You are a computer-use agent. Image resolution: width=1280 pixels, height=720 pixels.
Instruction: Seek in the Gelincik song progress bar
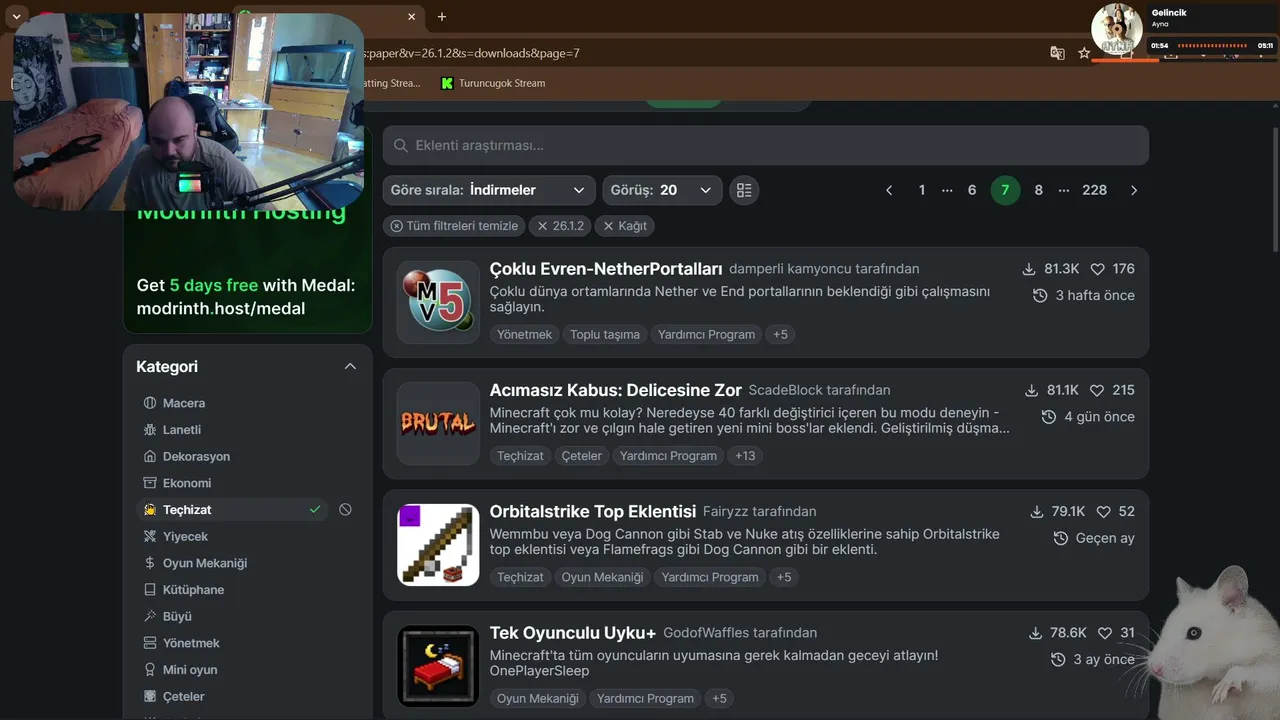click(x=1212, y=46)
